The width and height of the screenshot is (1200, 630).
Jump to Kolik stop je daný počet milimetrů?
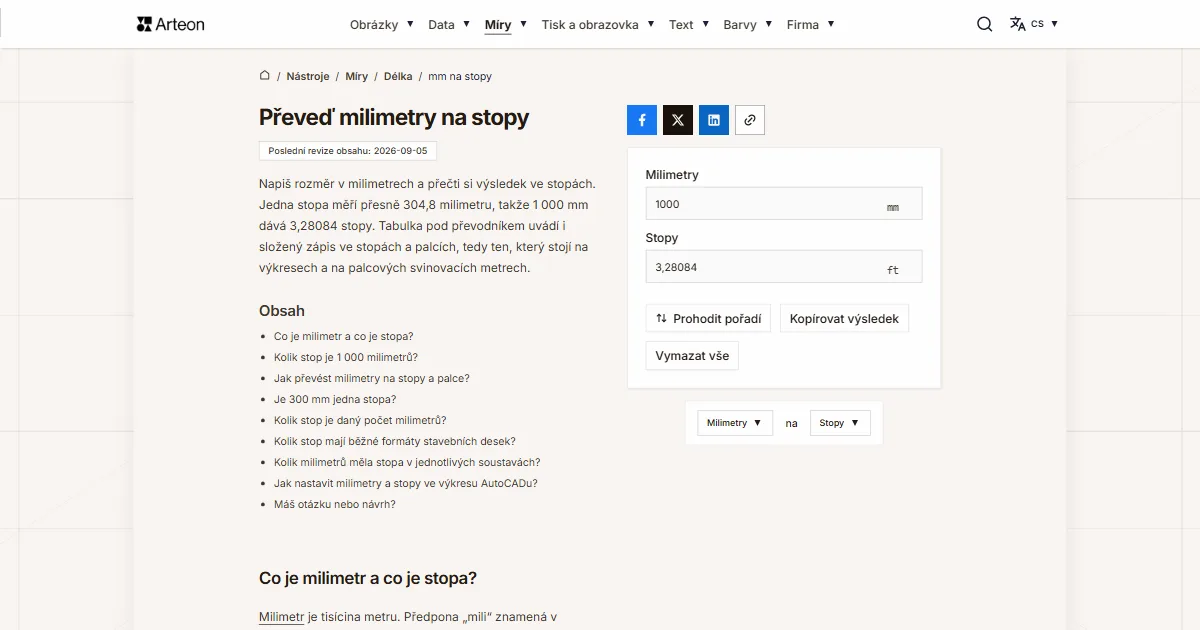(360, 420)
